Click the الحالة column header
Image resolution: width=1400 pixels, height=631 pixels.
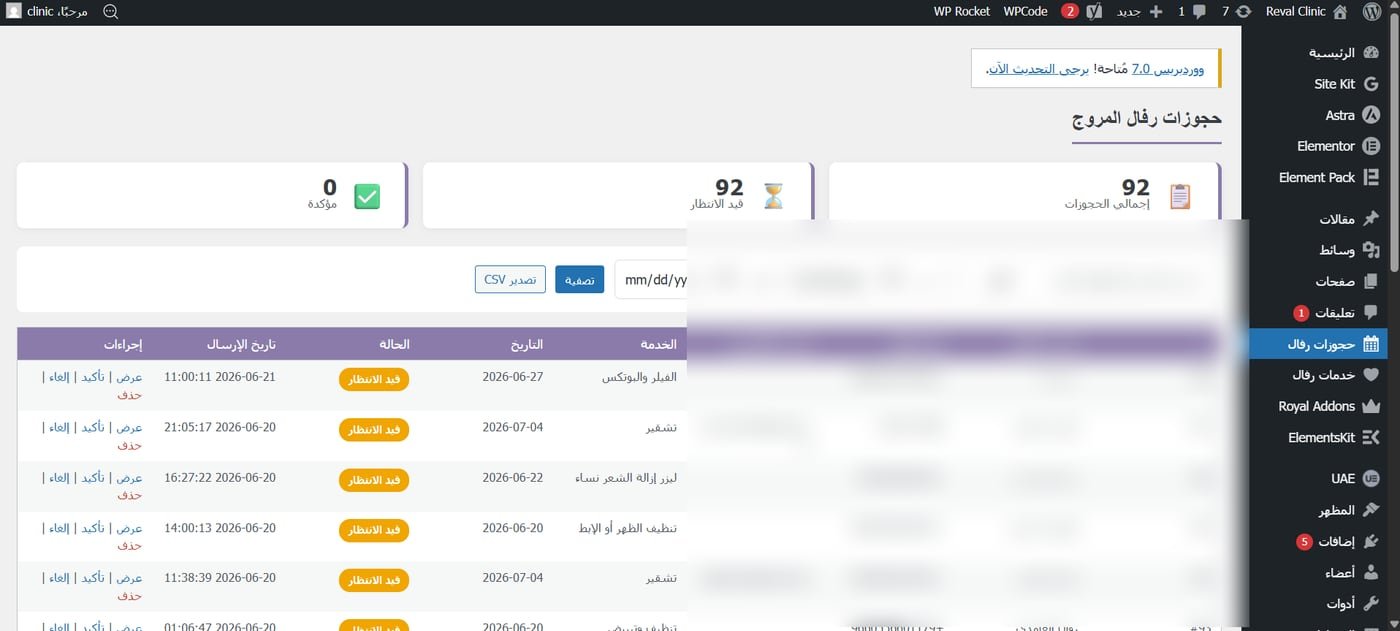[x=393, y=344]
